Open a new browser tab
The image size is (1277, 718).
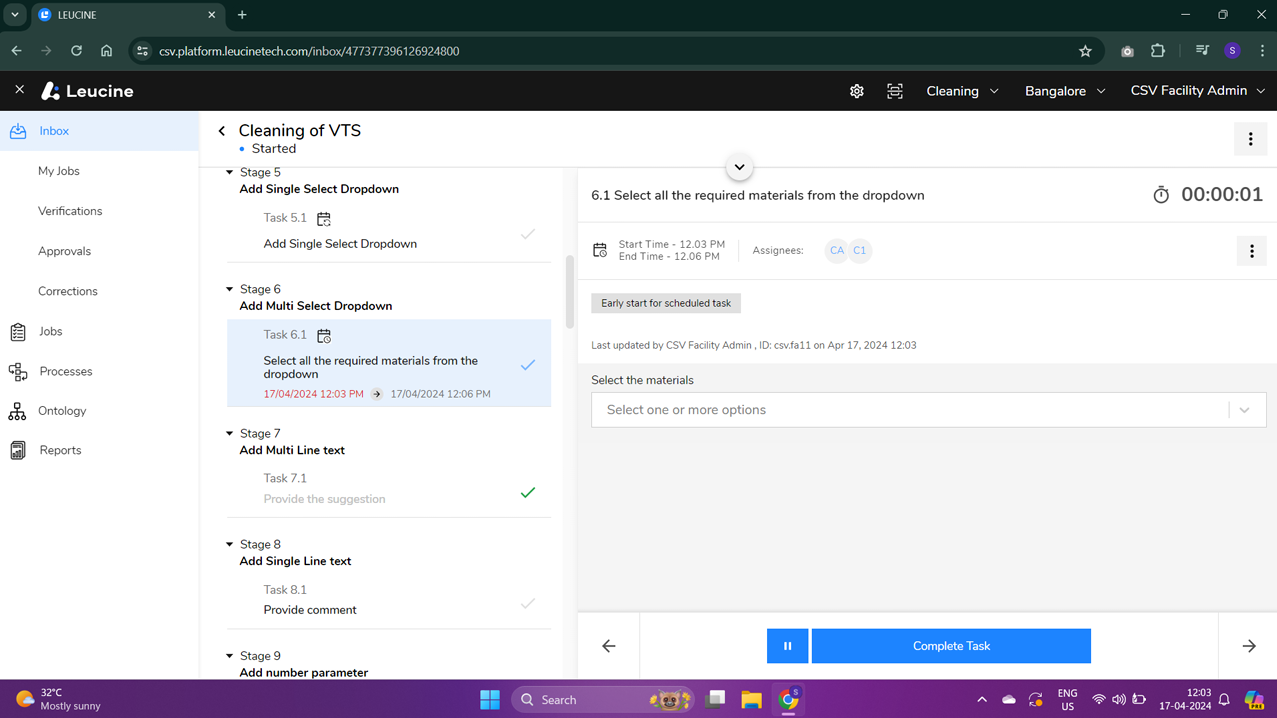[242, 15]
